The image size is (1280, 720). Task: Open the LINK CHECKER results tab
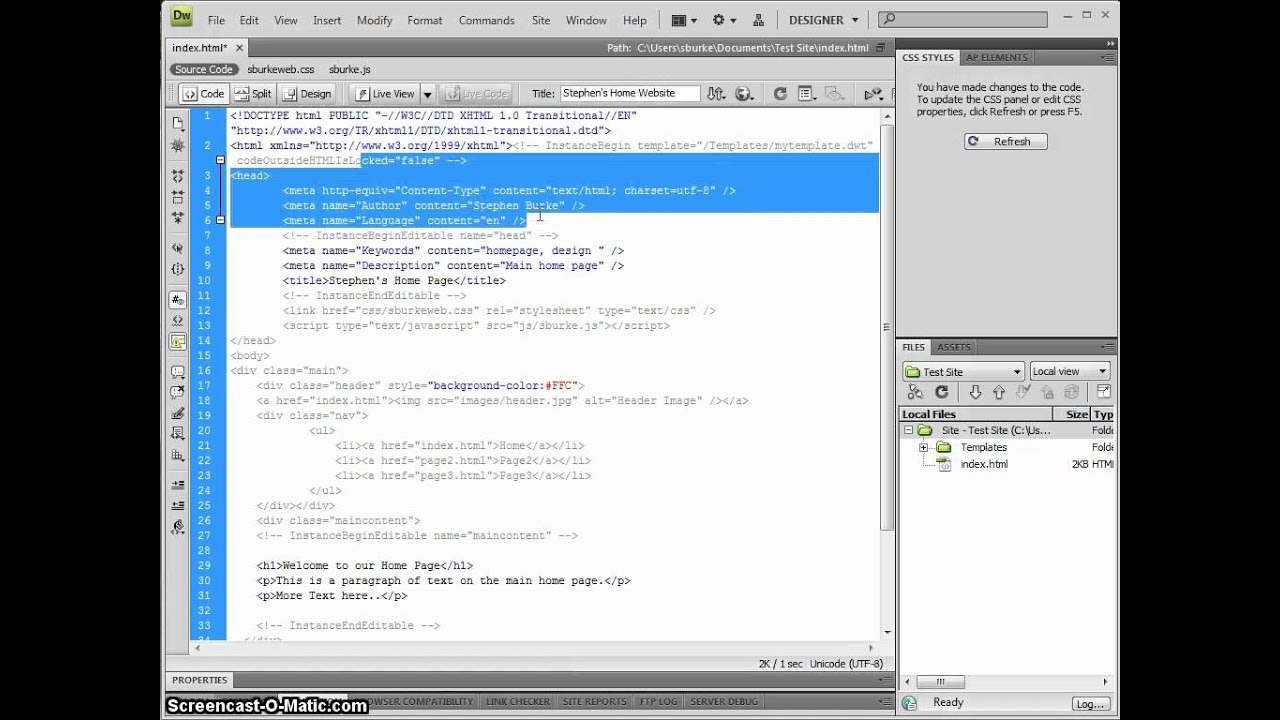517,702
